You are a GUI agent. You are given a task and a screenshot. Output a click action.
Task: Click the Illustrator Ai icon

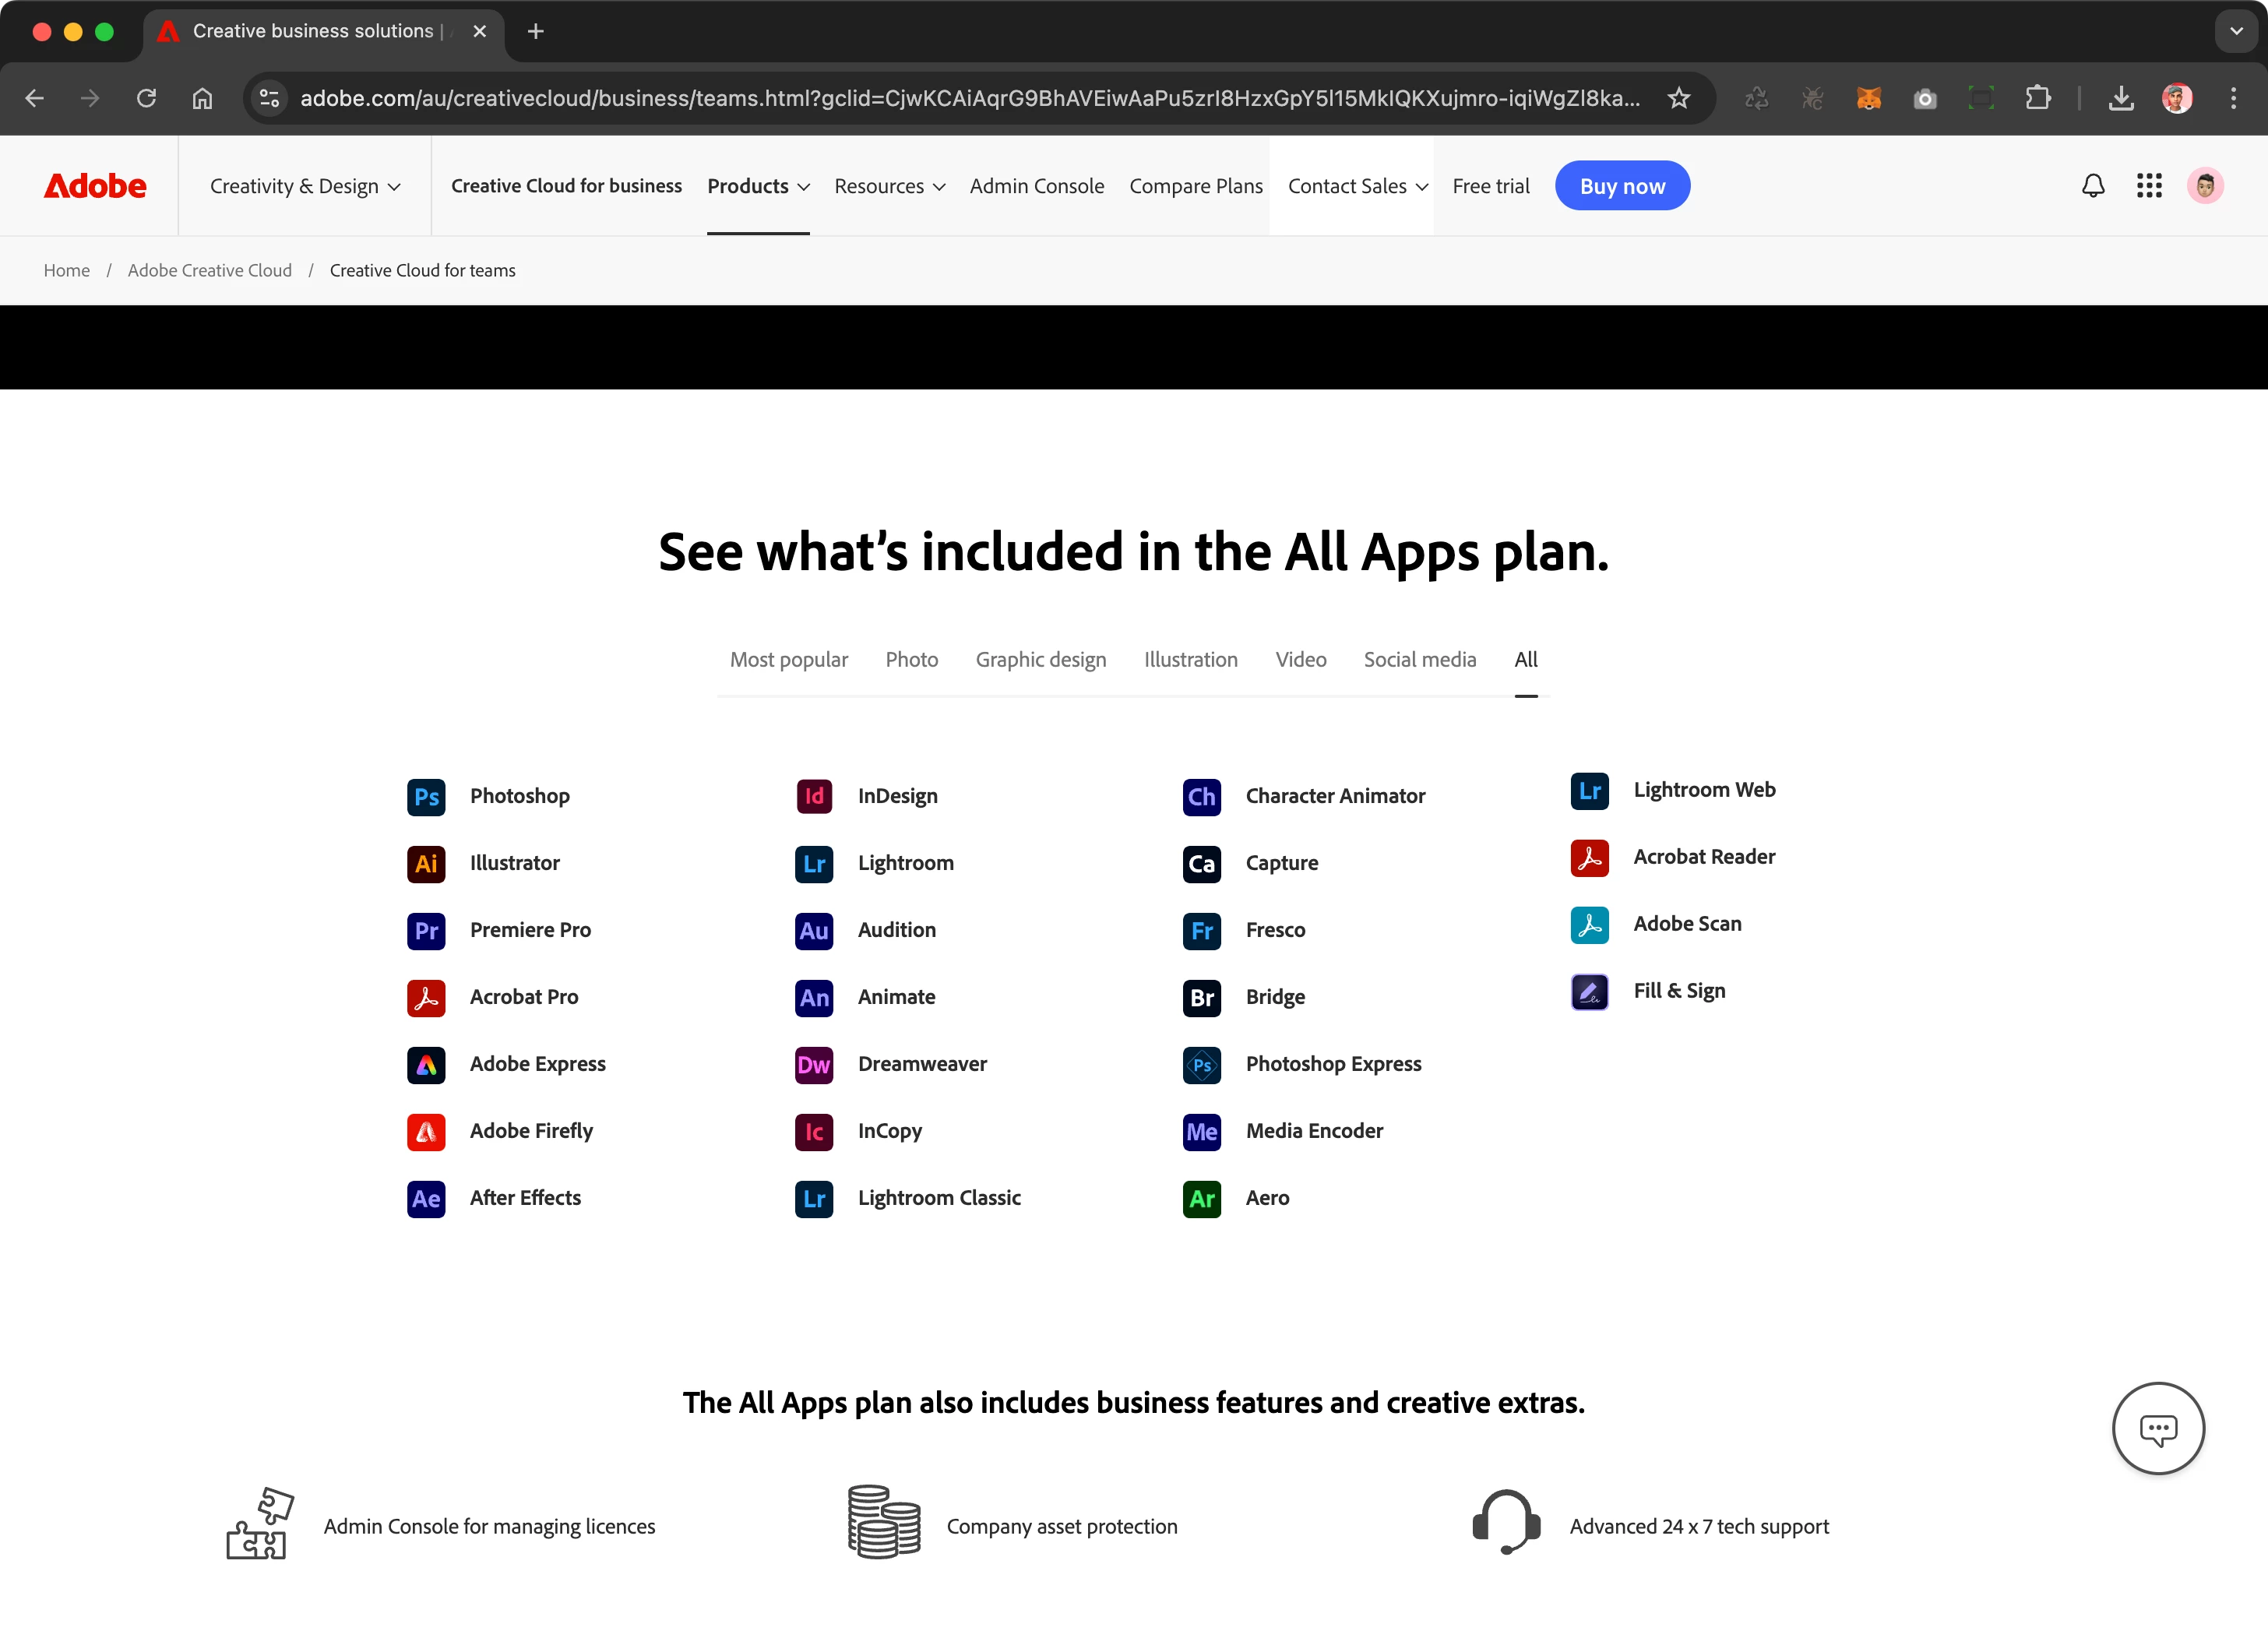click(x=426, y=863)
